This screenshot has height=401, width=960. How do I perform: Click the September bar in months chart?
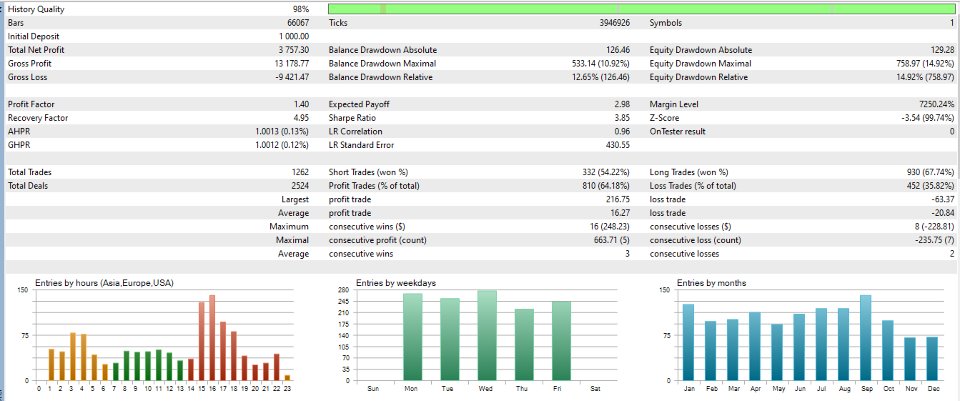[865, 338]
